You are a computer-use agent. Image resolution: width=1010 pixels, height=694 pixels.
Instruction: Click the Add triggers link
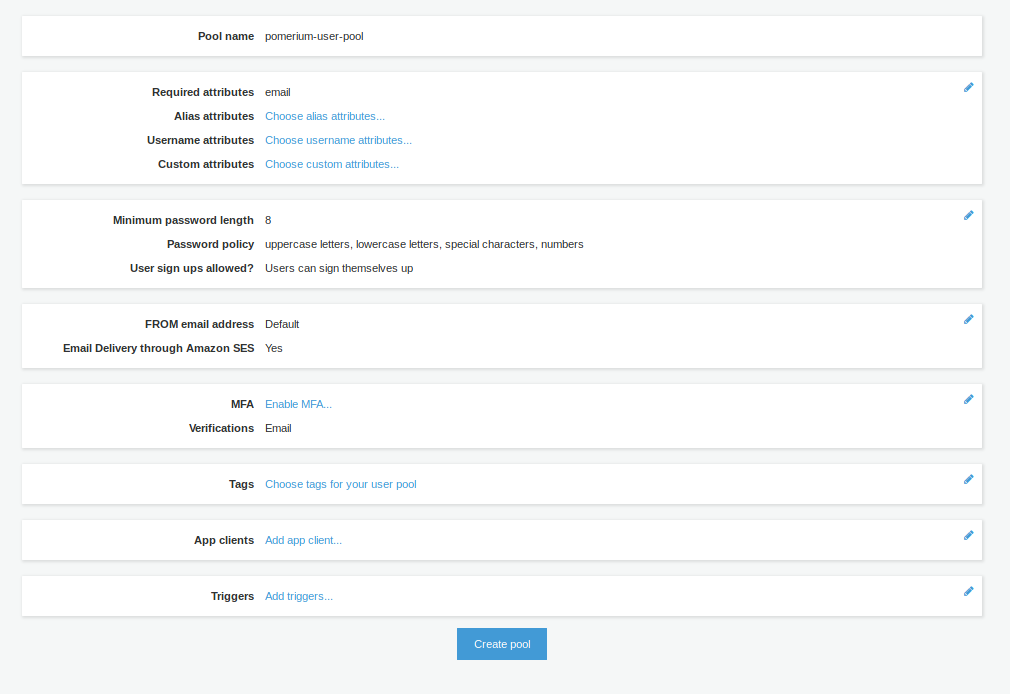[298, 596]
